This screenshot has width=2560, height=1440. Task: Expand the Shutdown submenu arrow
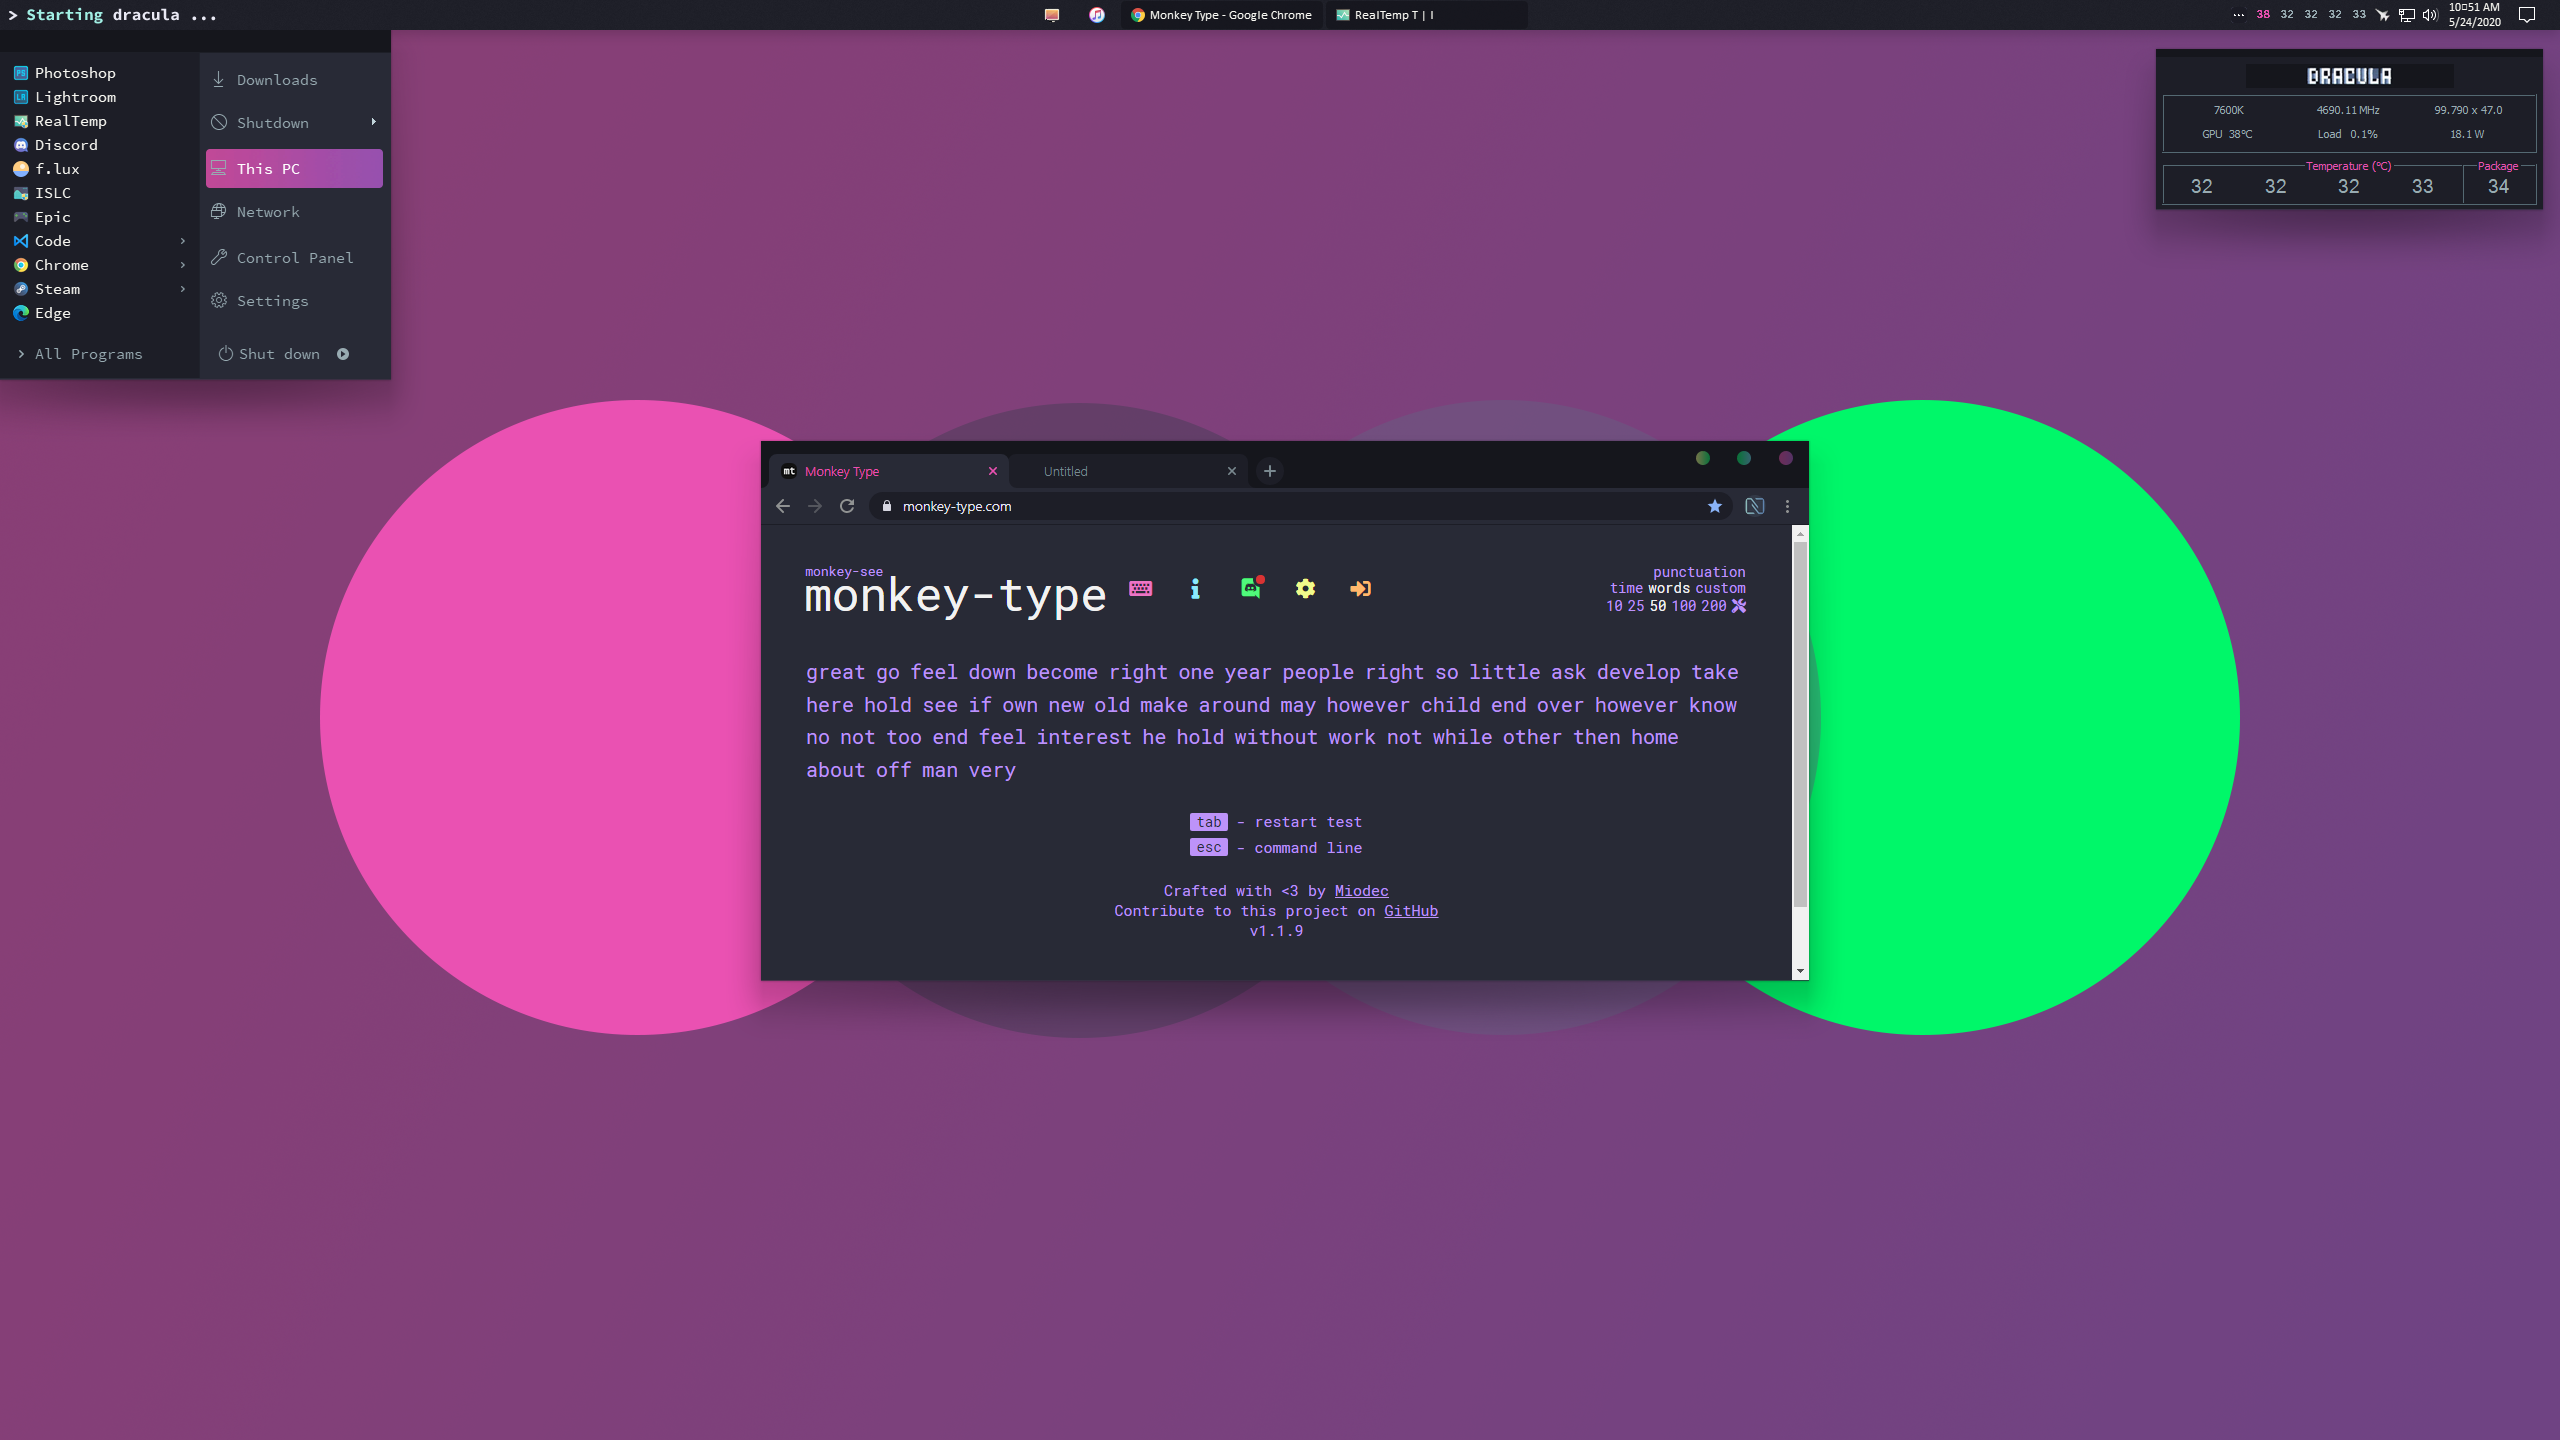pos(373,122)
